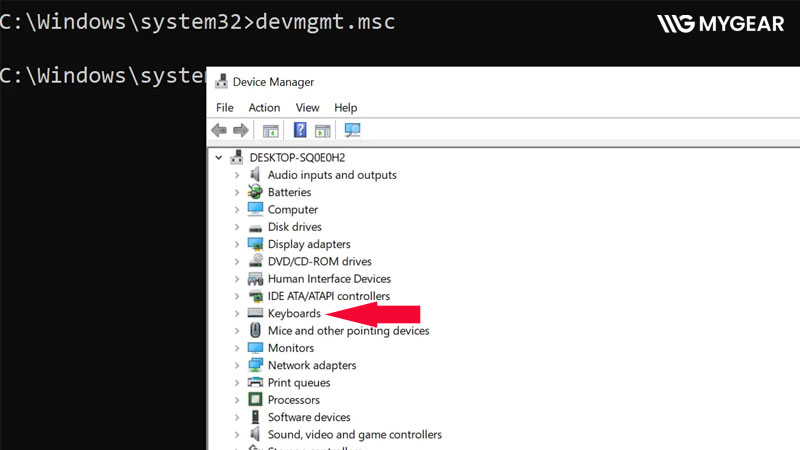The height and width of the screenshot is (450, 800).
Task: Click the Monitors category icon
Action: click(255, 348)
